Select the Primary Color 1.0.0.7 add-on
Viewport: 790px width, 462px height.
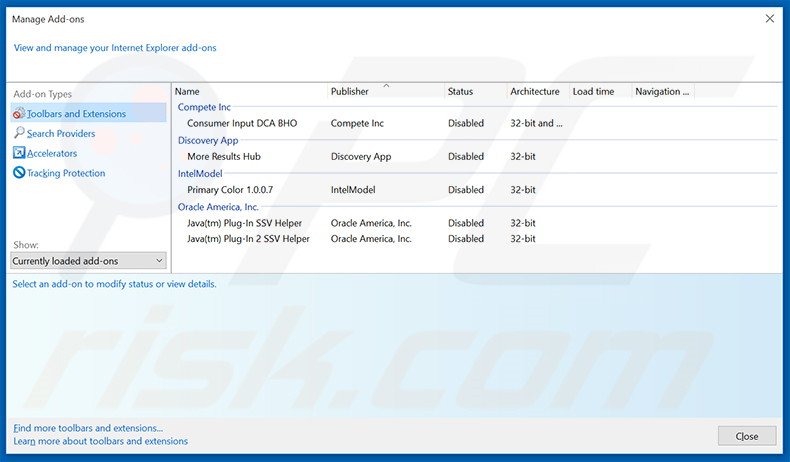click(x=230, y=190)
